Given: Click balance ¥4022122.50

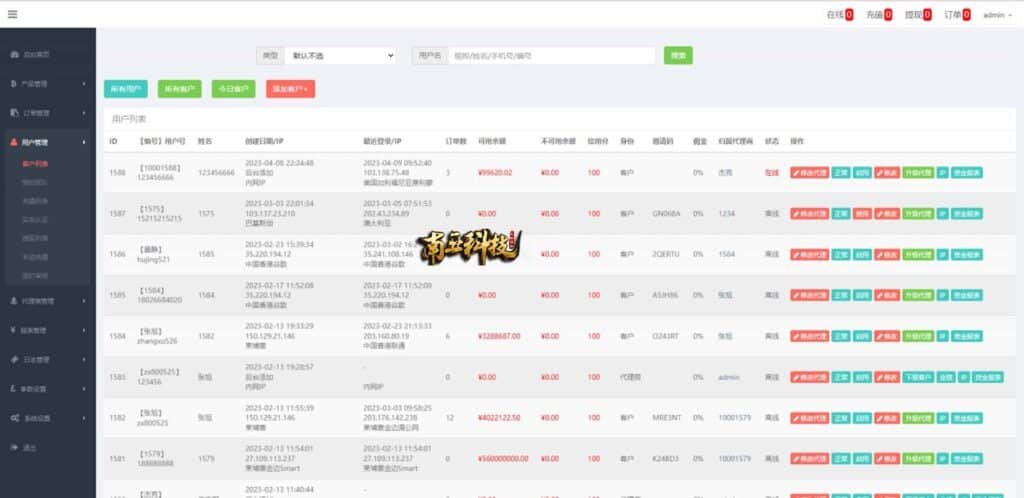Looking at the screenshot, I should [x=499, y=418].
